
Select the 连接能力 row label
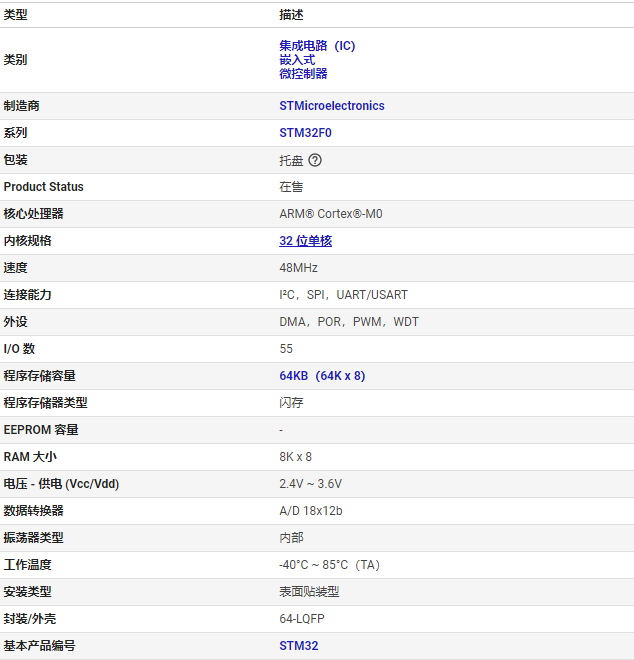click(27, 295)
